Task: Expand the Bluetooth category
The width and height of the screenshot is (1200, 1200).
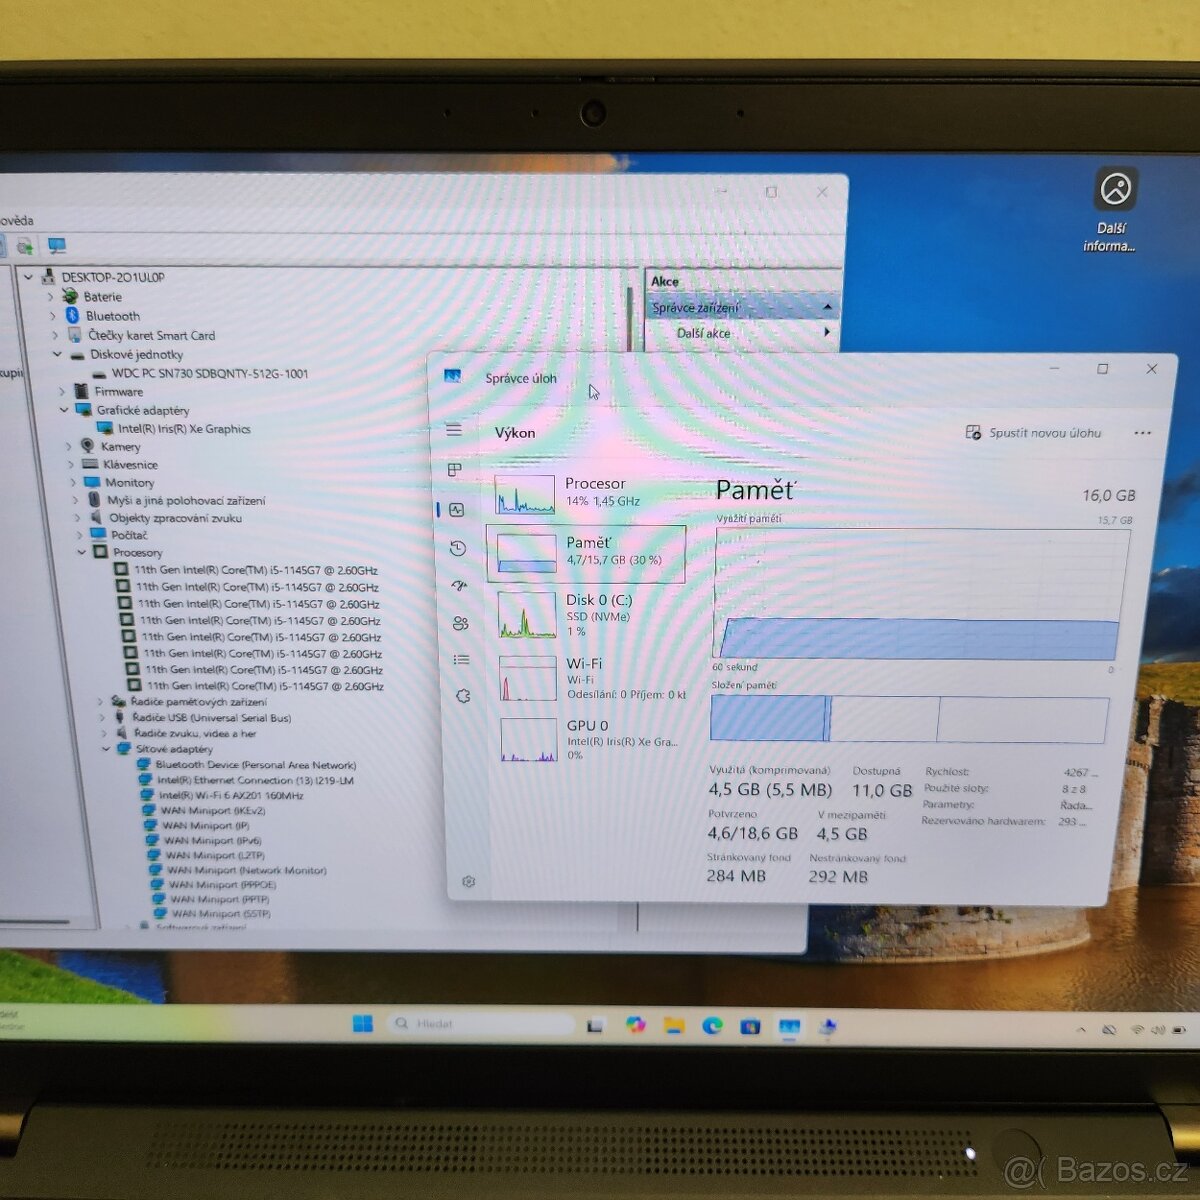Action: coord(52,316)
